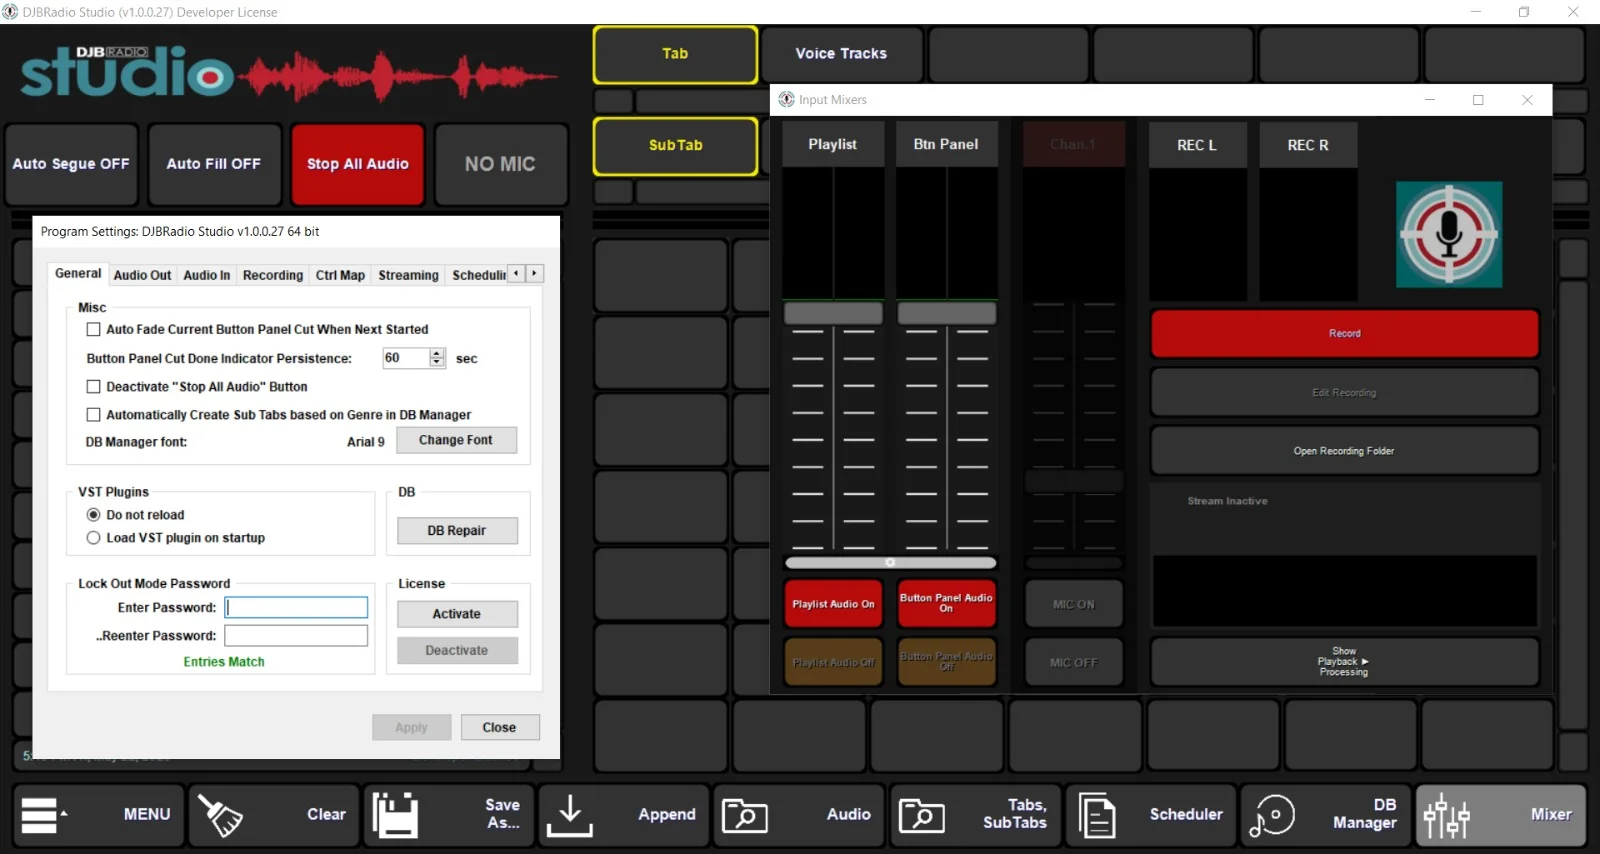Click the horizontal pan slider under faders
This screenshot has width=1600, height=854.
click(x=890, y=562)
